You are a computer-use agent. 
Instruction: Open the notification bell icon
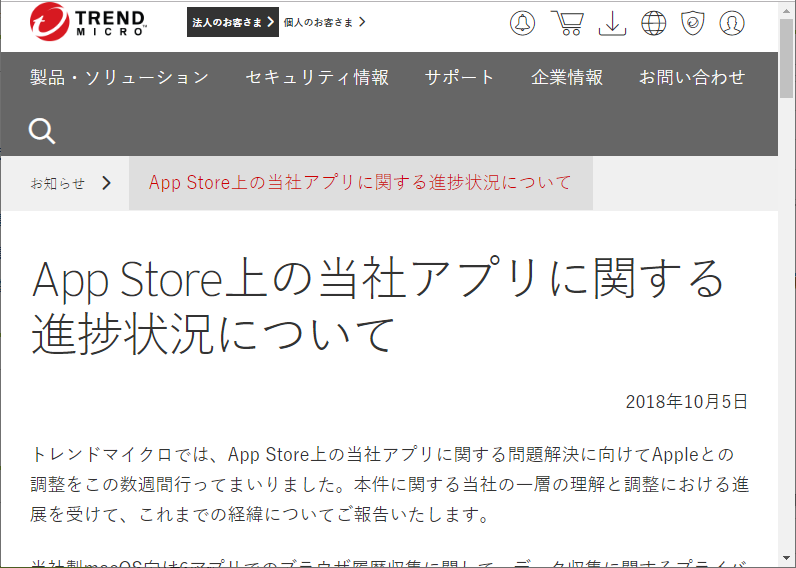point(522,23)
